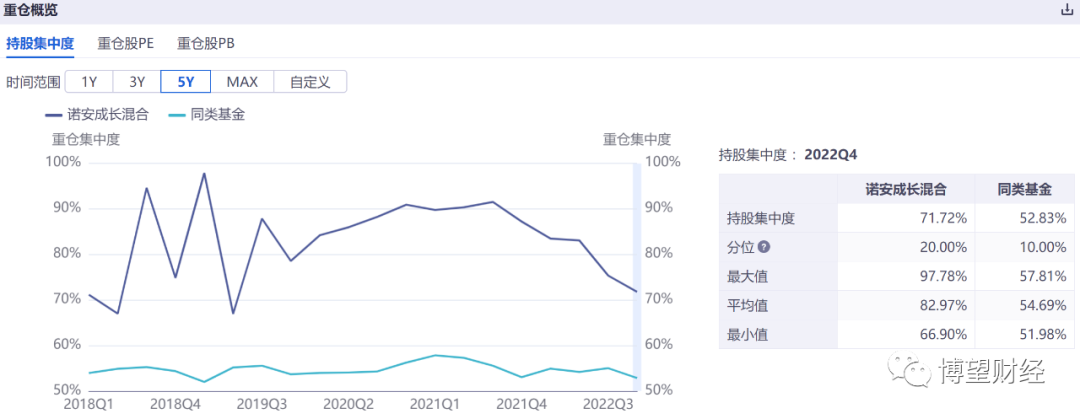Screen dimensions: 1080x419
Task: Choose the 自定义 time range option
Action: tap(311, 82)
